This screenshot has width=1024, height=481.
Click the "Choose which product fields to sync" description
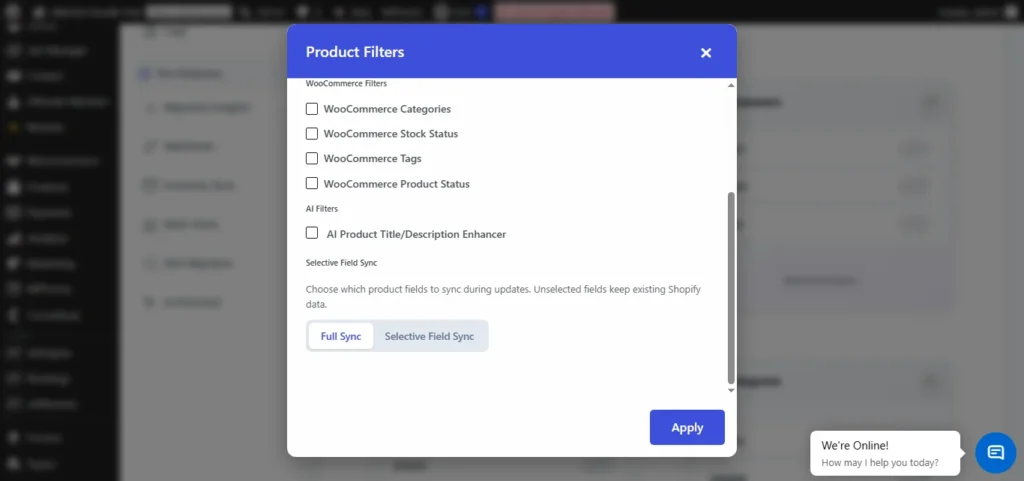[503, 296]
